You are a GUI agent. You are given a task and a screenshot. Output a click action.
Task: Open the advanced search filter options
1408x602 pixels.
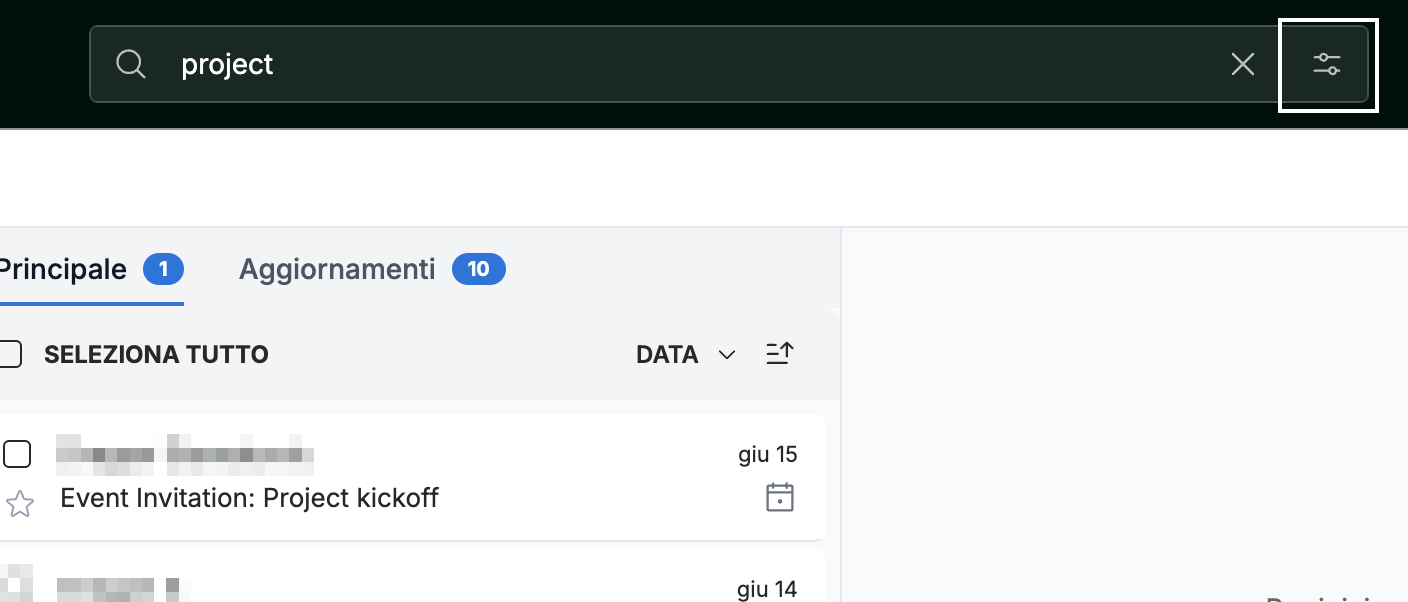coord(1327,65)
